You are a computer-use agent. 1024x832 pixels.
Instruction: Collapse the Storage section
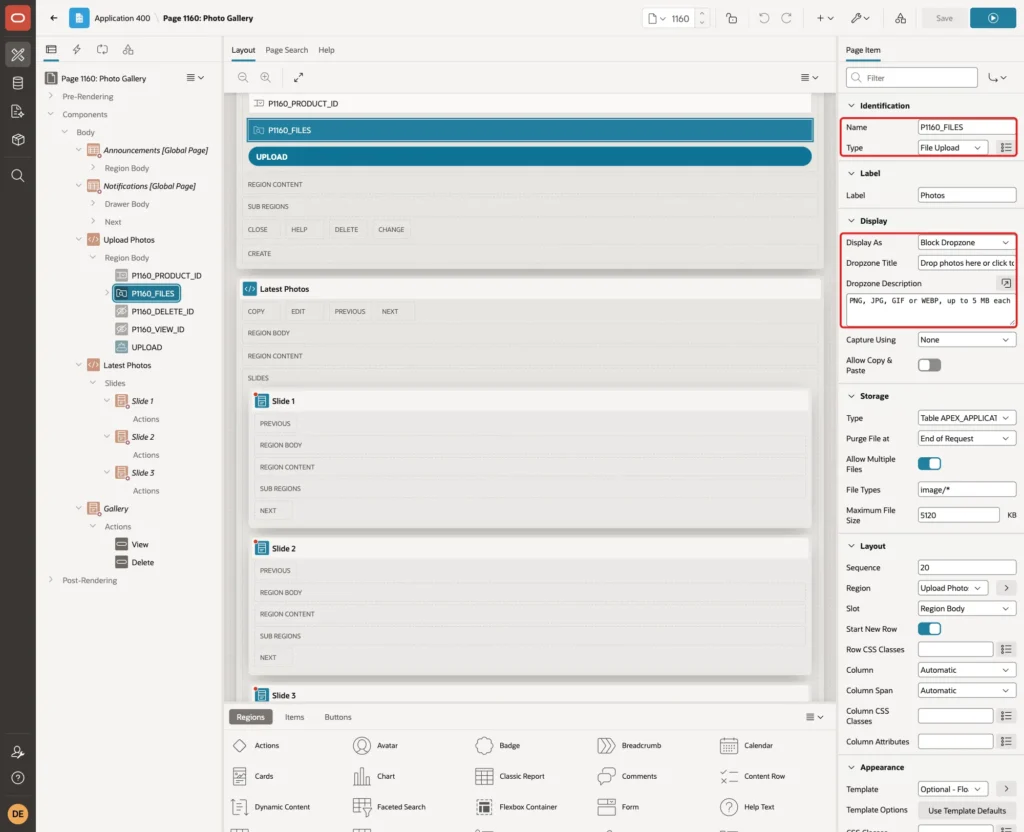(x=851, y=396)
